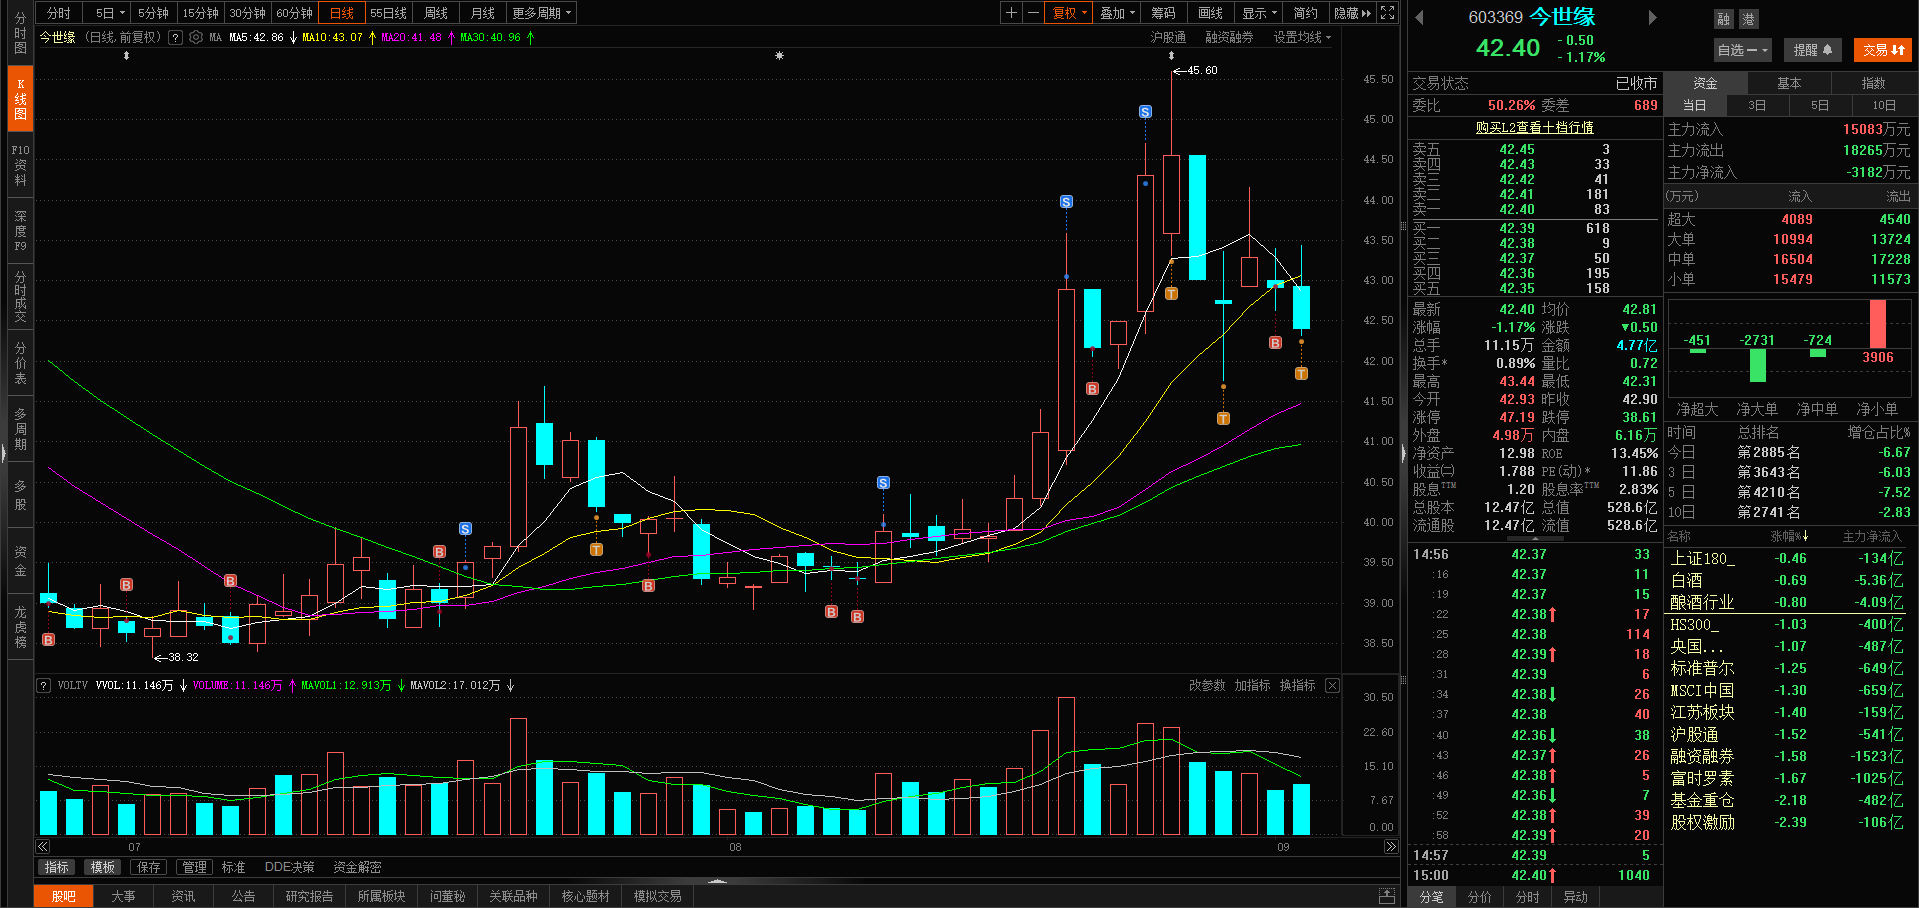Viewport: 1919px width, 908px height.
Task: Open 叠加 overlay dropdown
Action: coord(1117,13)
